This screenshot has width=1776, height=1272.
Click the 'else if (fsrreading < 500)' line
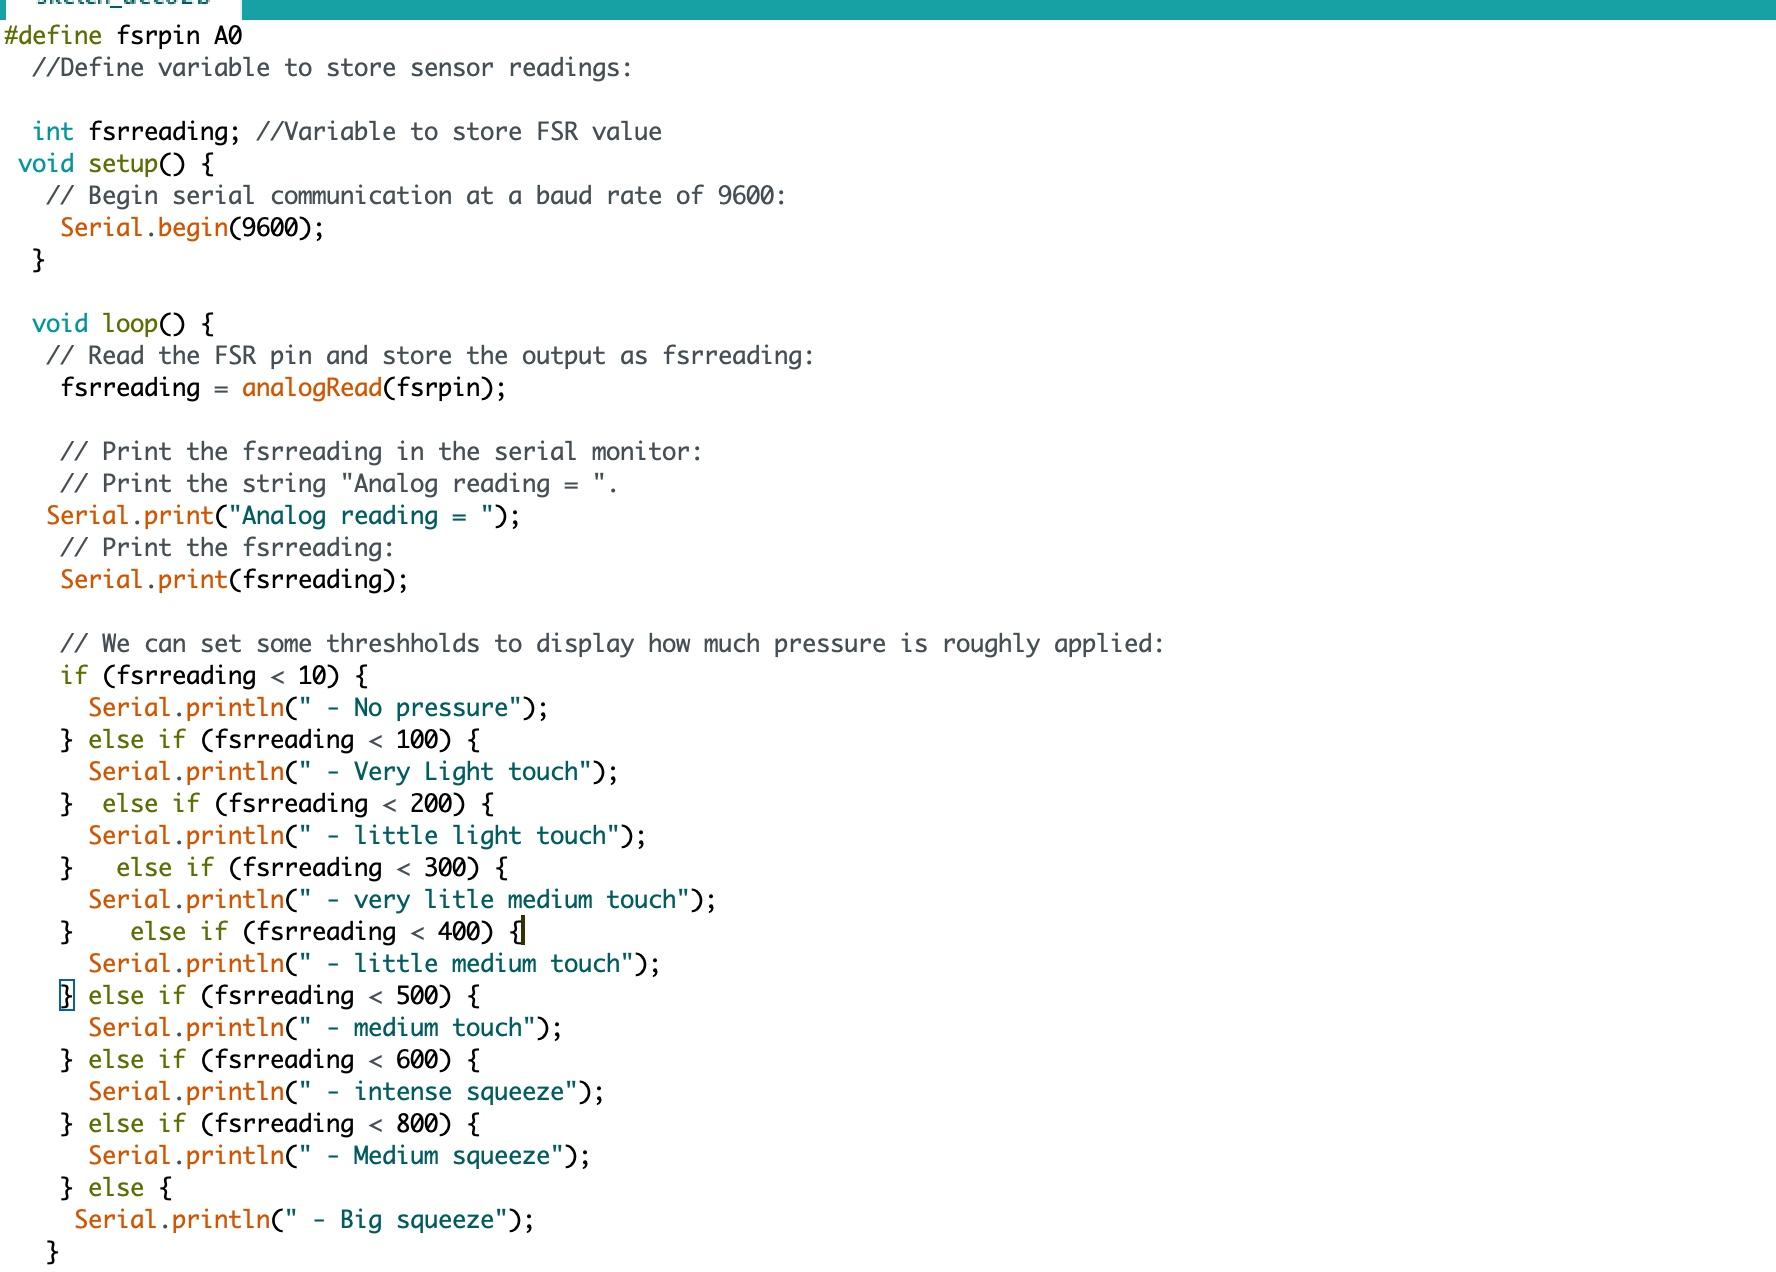pyautogui.click(x=270, y=996)
